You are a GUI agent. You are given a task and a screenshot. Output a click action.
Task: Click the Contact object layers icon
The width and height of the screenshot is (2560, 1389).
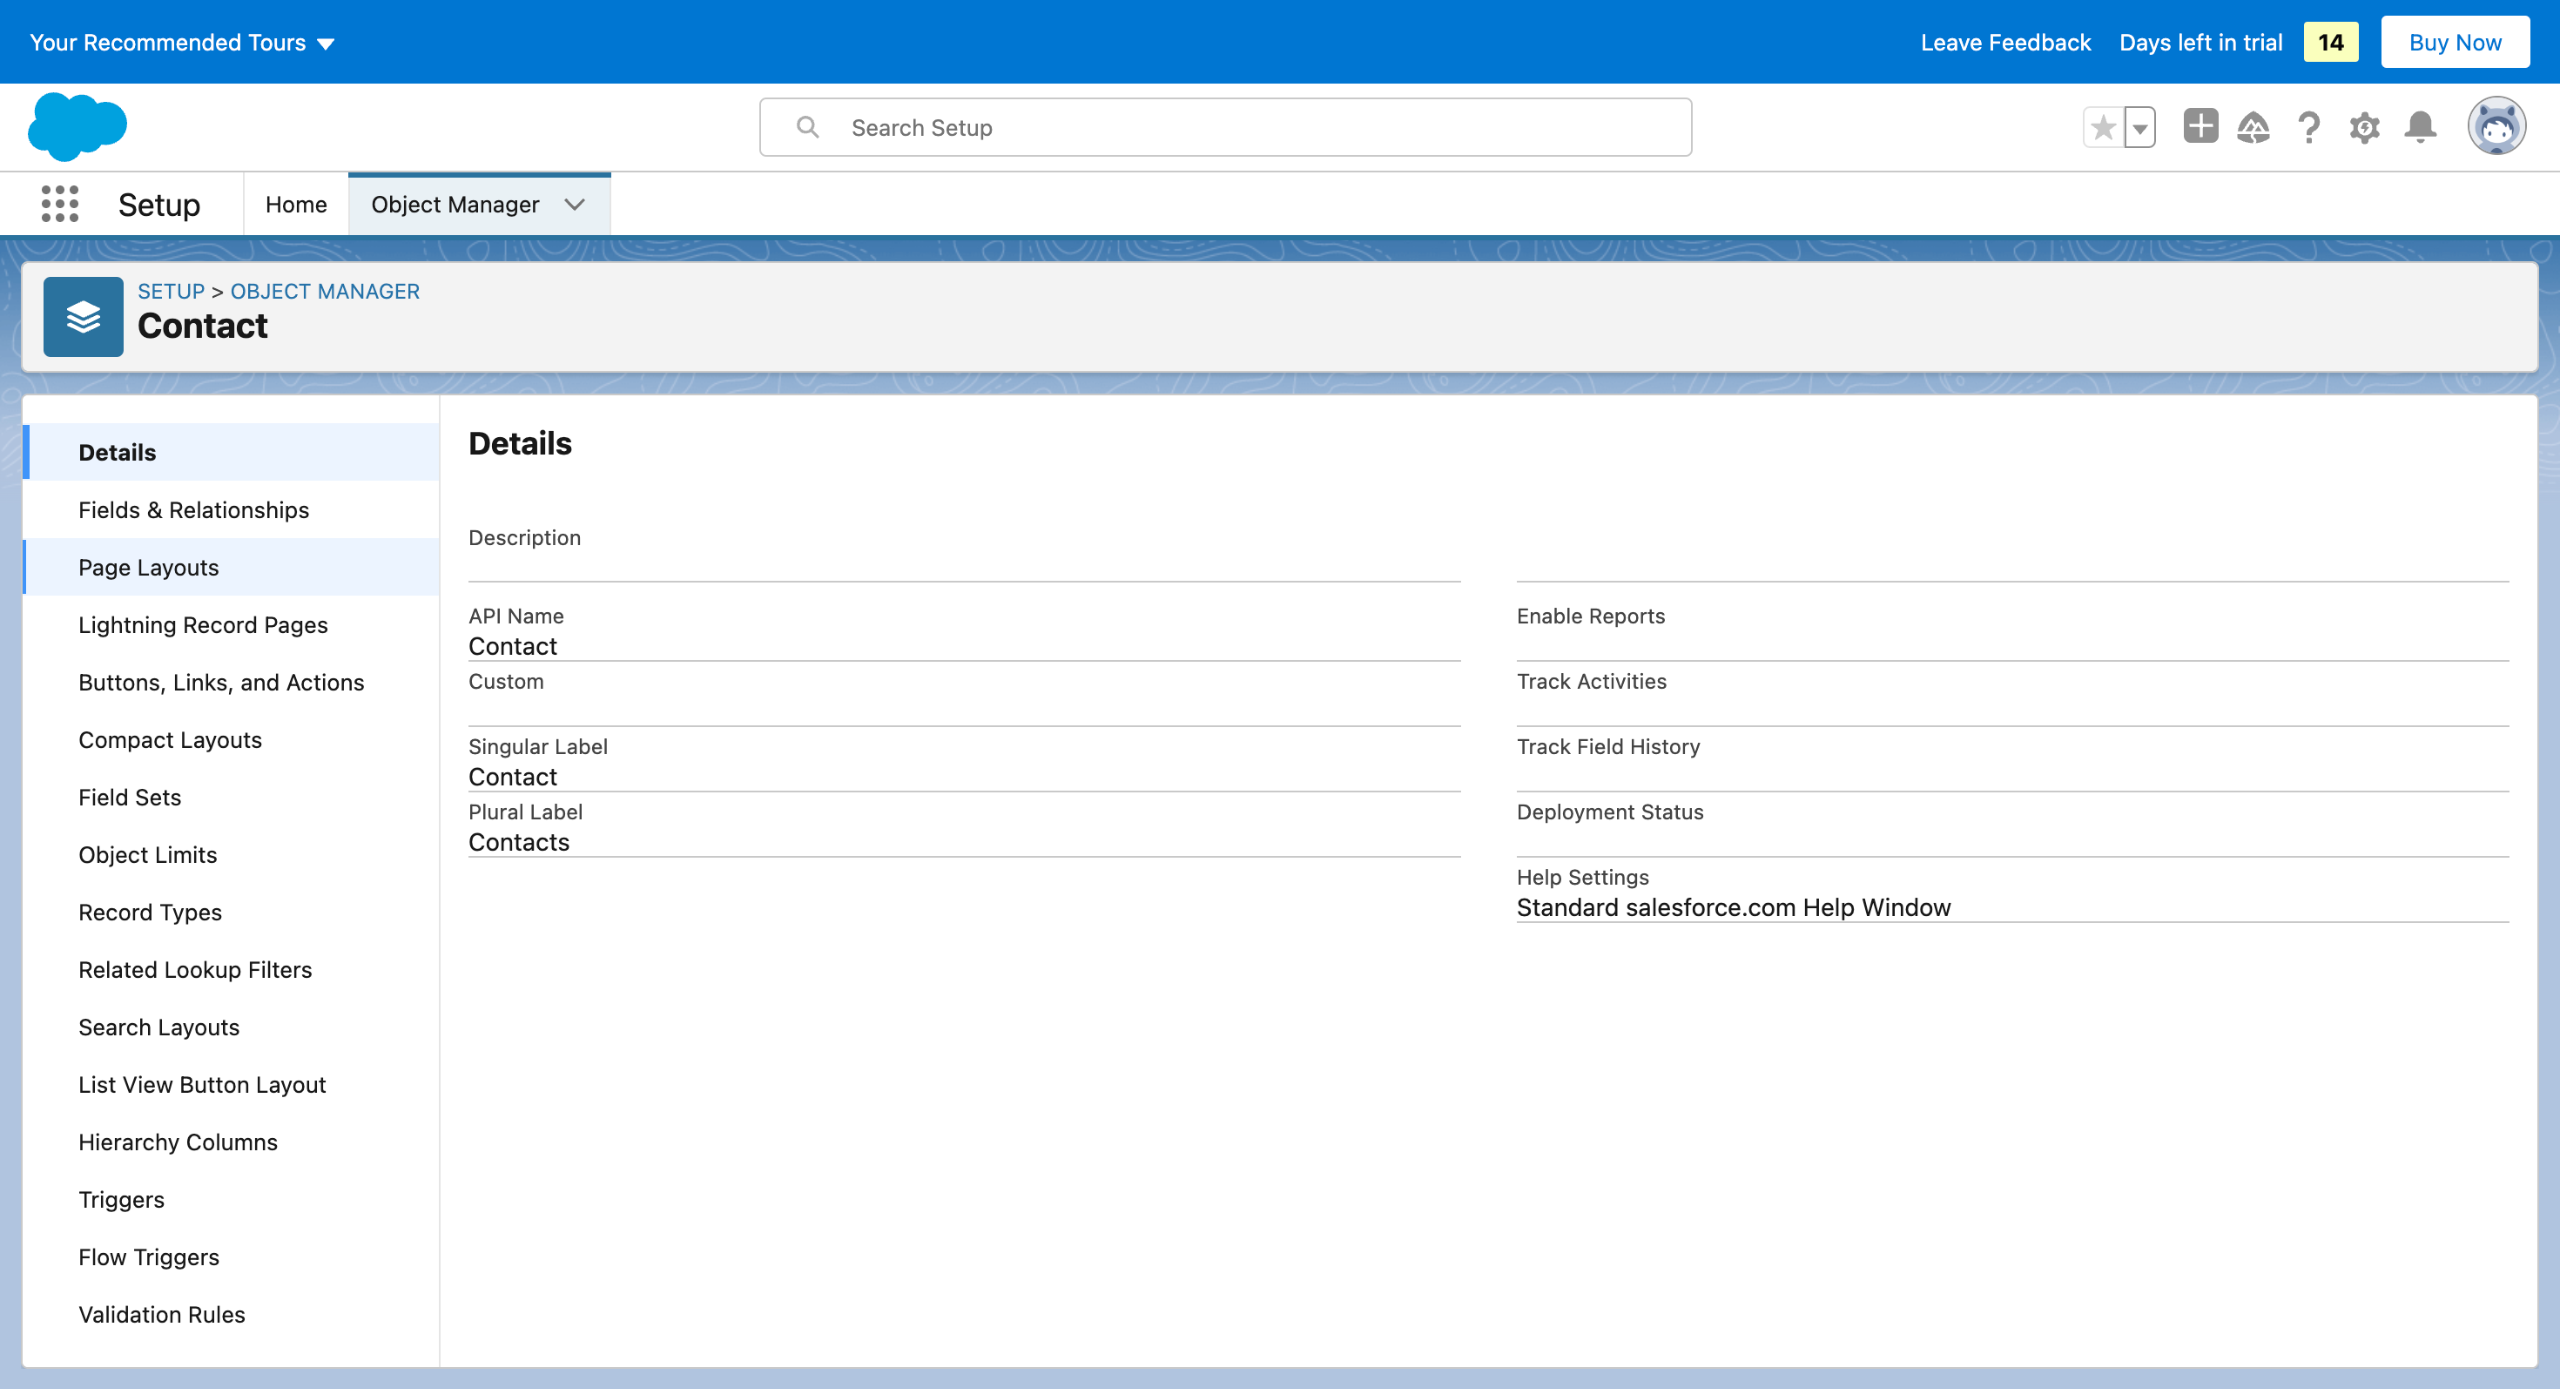tap(83, 317)
